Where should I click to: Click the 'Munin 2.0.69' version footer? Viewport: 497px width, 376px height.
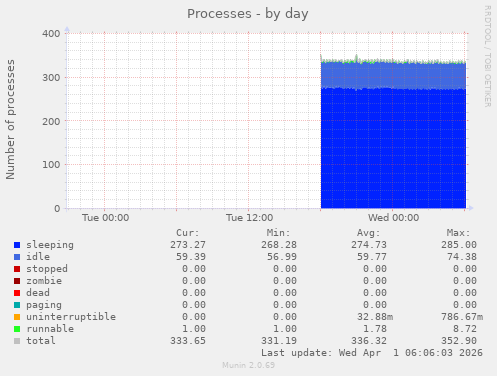coord(249,365)
